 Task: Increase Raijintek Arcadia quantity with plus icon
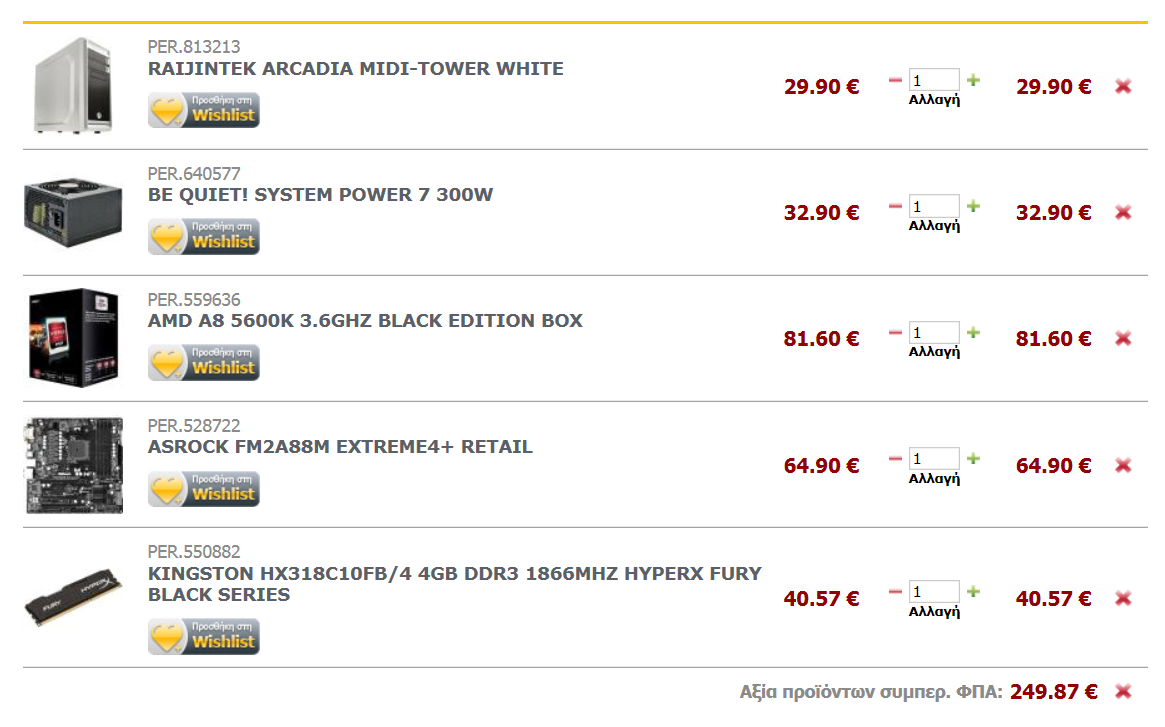(973, 80)
